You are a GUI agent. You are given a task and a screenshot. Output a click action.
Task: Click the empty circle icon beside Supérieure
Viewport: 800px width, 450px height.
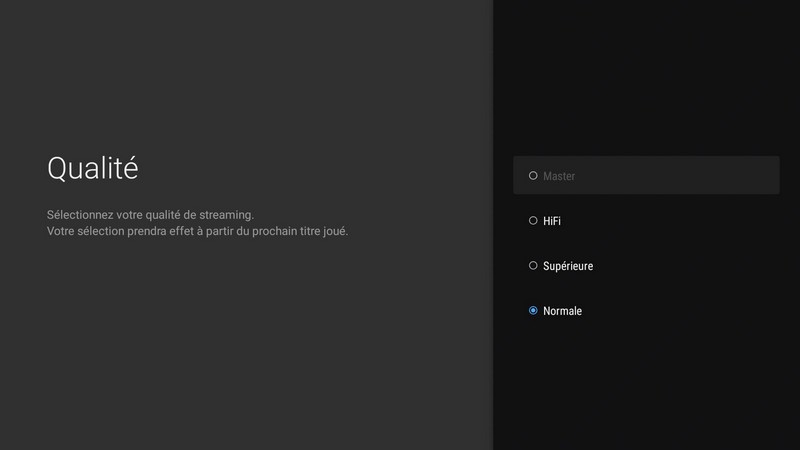[x=533, y=266]
